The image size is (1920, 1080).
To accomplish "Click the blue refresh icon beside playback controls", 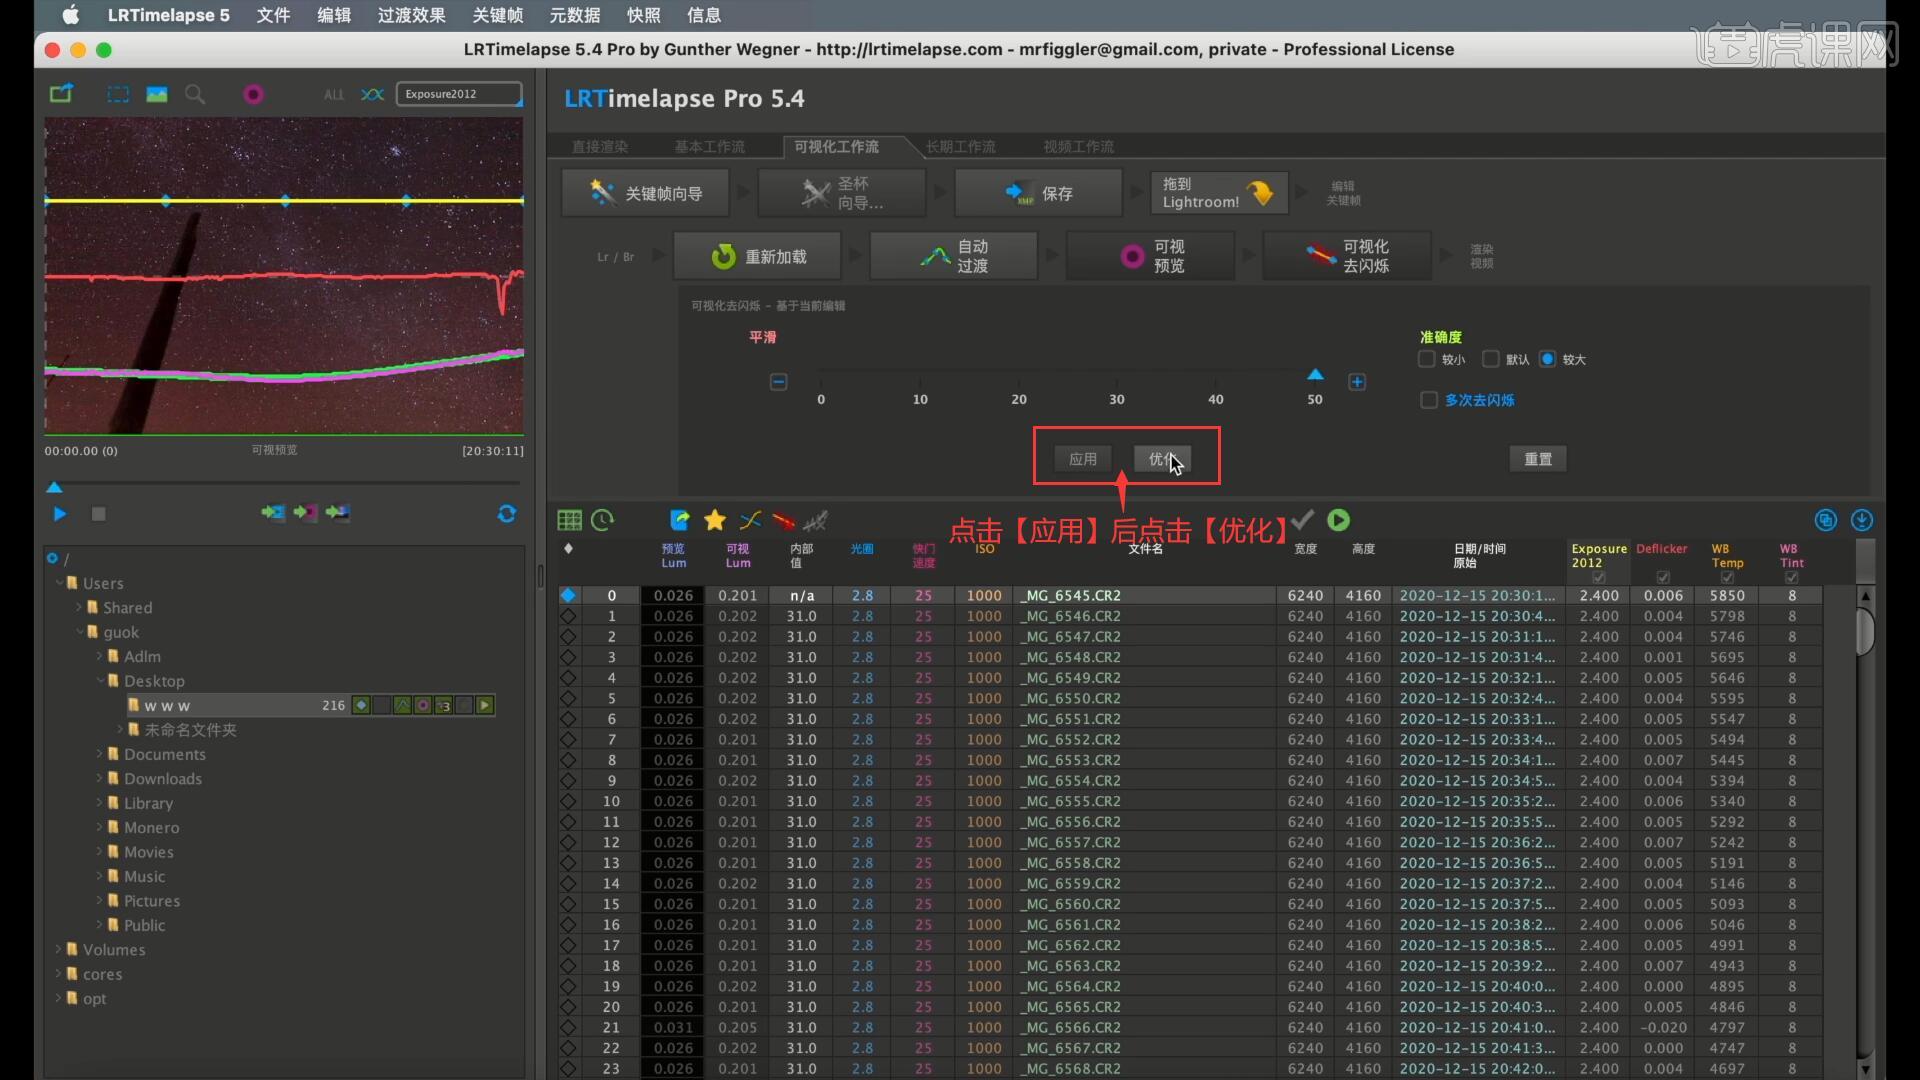I will pyautogui.click(x=507, y=513).
